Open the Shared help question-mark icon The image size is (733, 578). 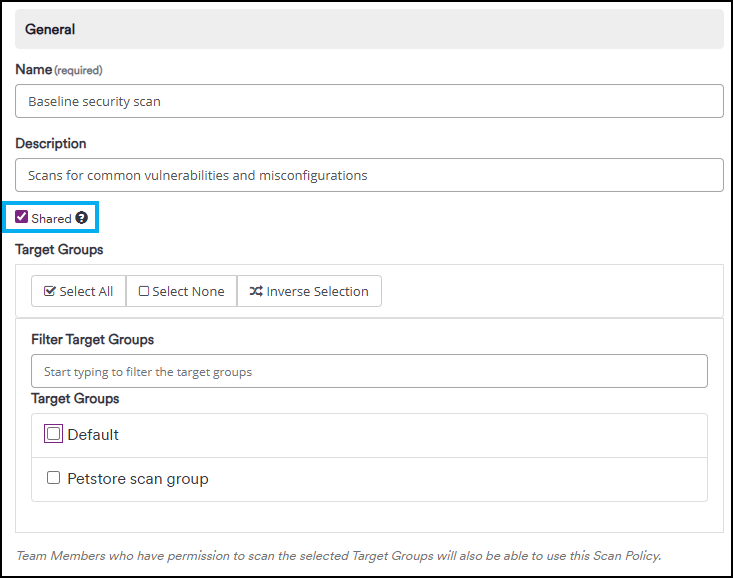[81, 218]
